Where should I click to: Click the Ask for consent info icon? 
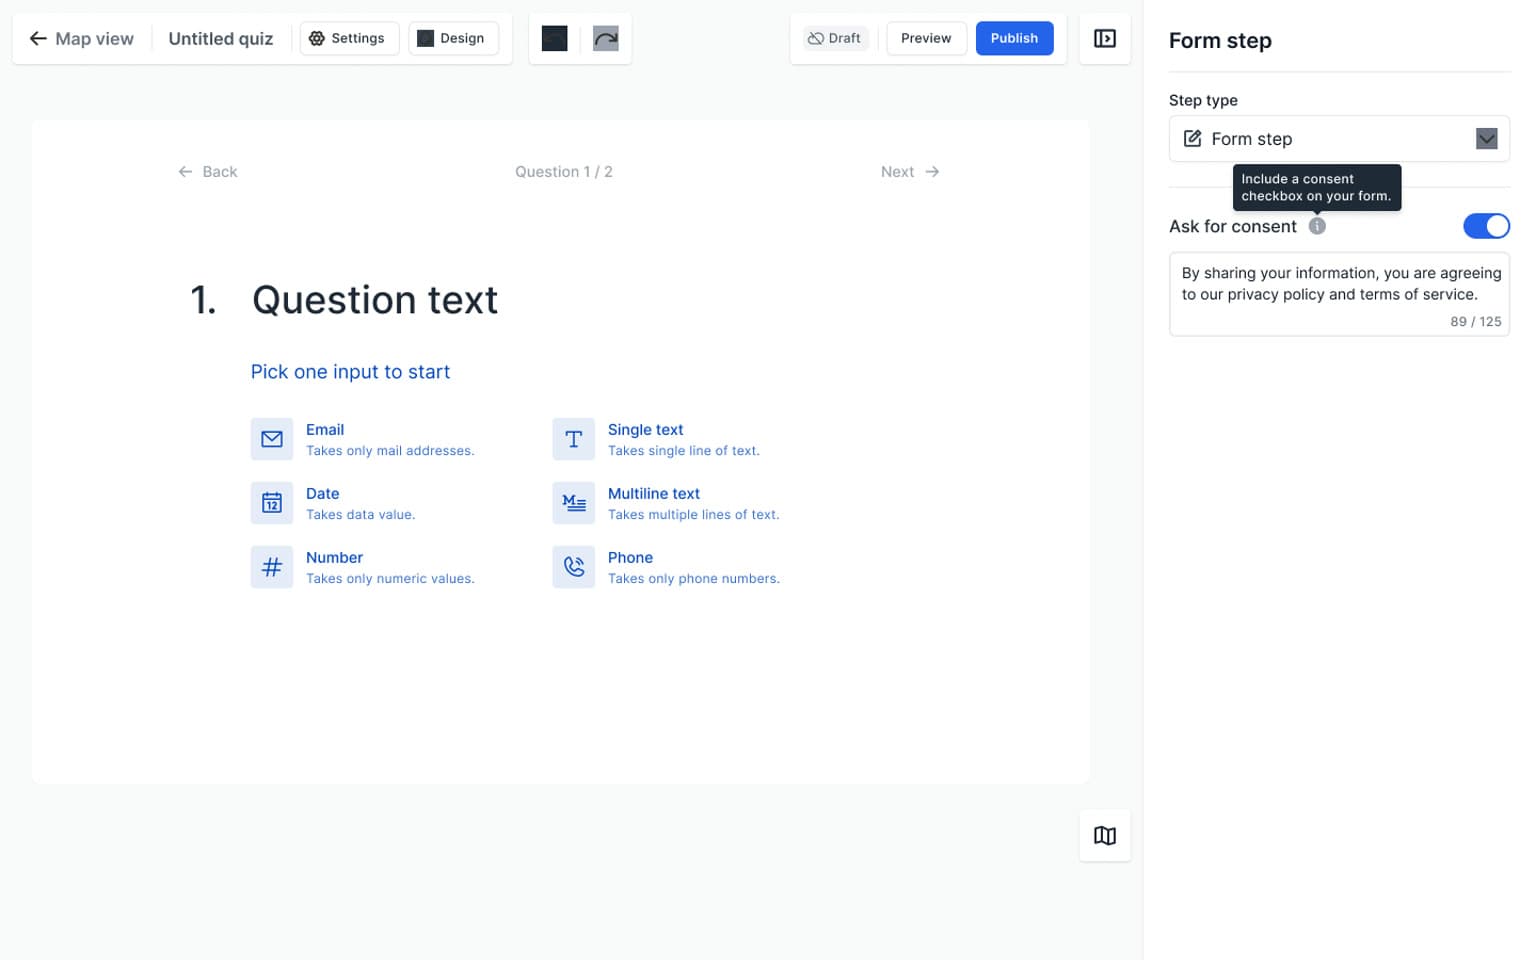click(x=1317, y=226)
